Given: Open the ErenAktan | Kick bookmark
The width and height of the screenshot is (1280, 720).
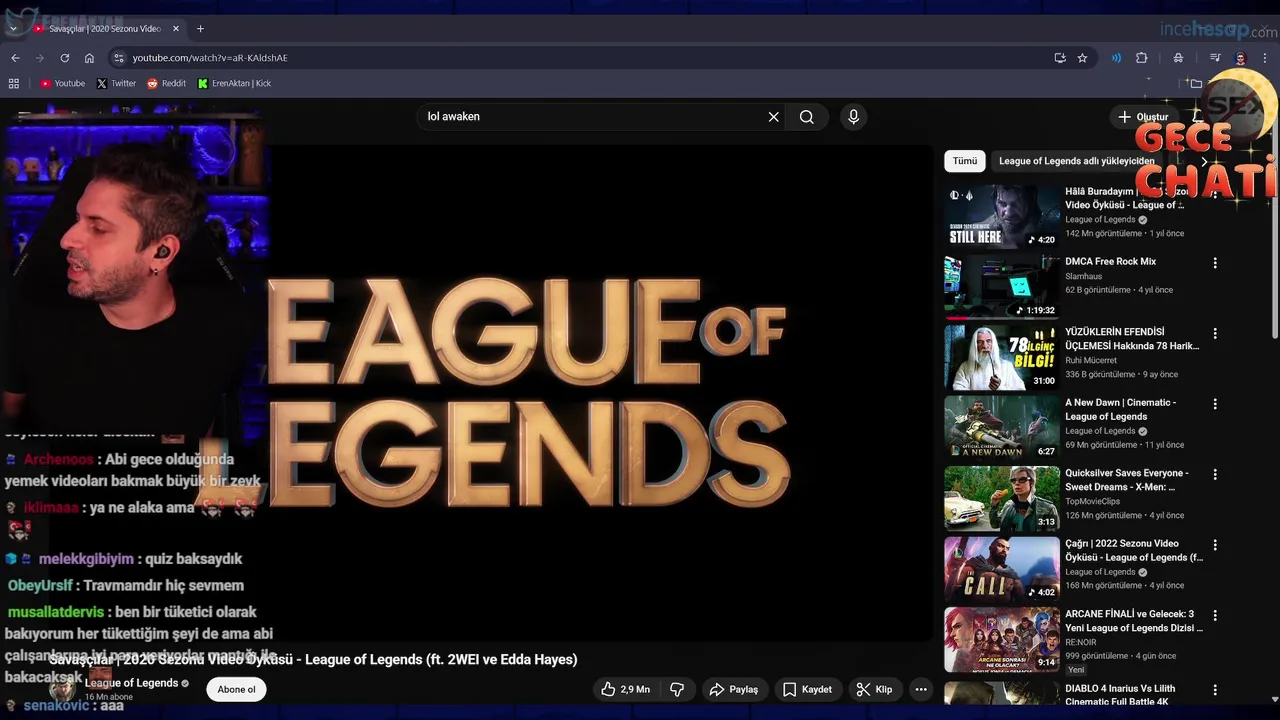Looking at the screenshot, I should 234,84.
